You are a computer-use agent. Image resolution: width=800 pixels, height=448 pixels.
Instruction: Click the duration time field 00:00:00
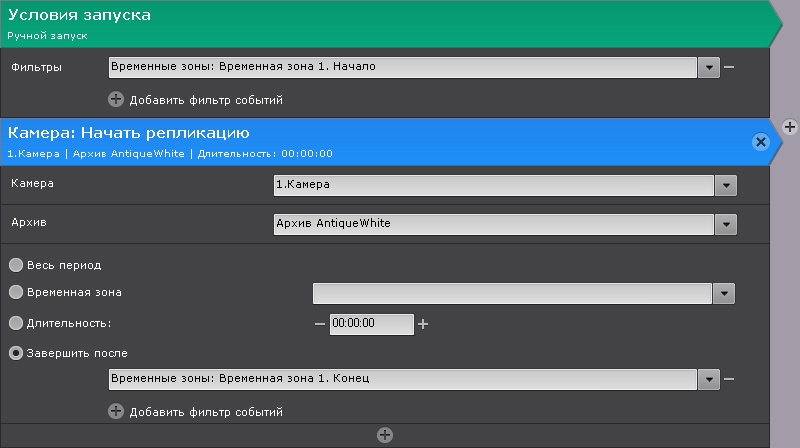click(370, 324)
